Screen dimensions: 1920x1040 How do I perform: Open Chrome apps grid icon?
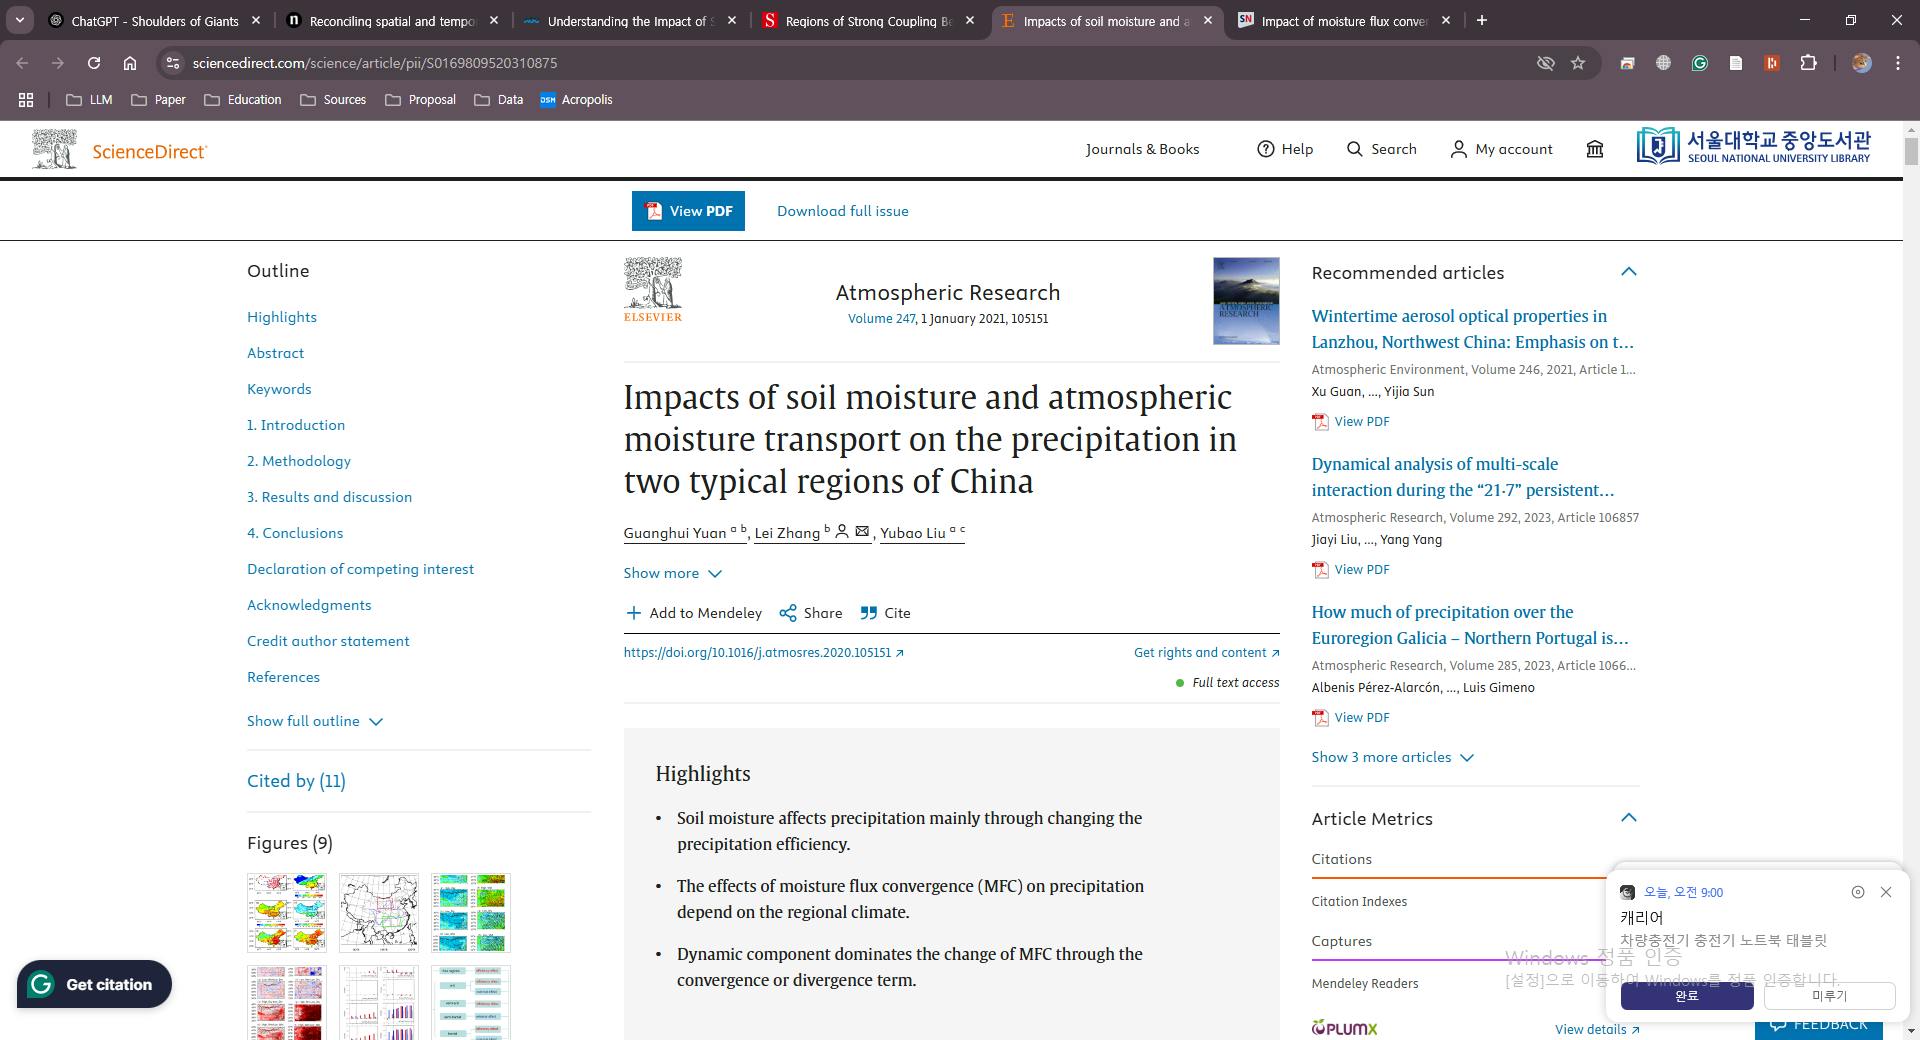26,100
